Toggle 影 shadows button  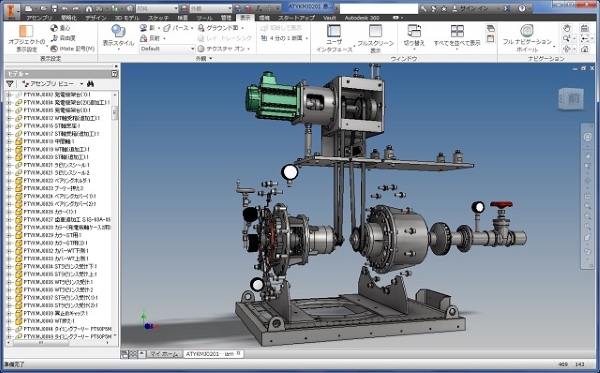147,28
